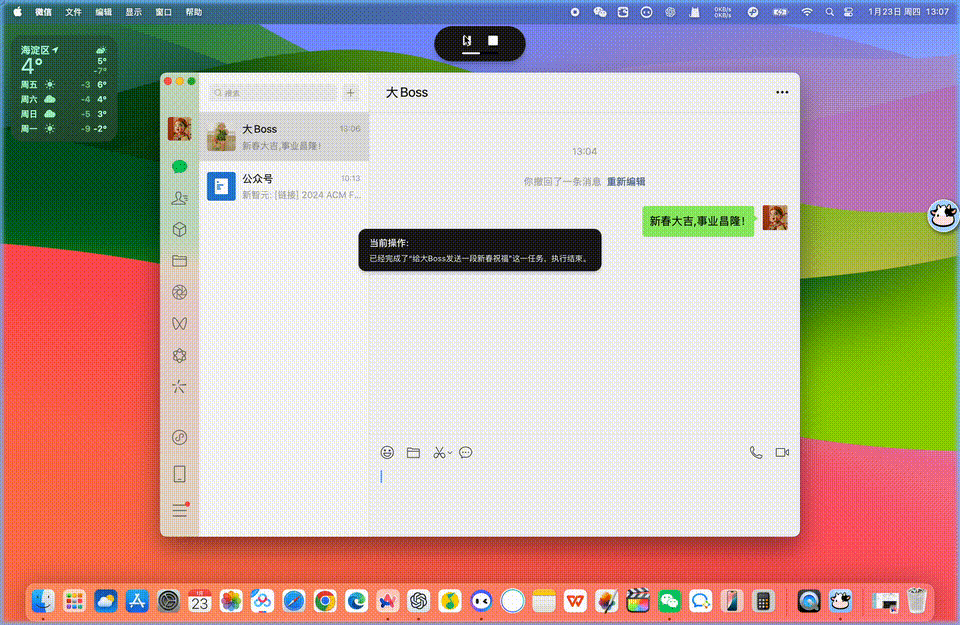Open the Moments shutter icon in sidebar
The image size is (960, 625).
[180, 293]
